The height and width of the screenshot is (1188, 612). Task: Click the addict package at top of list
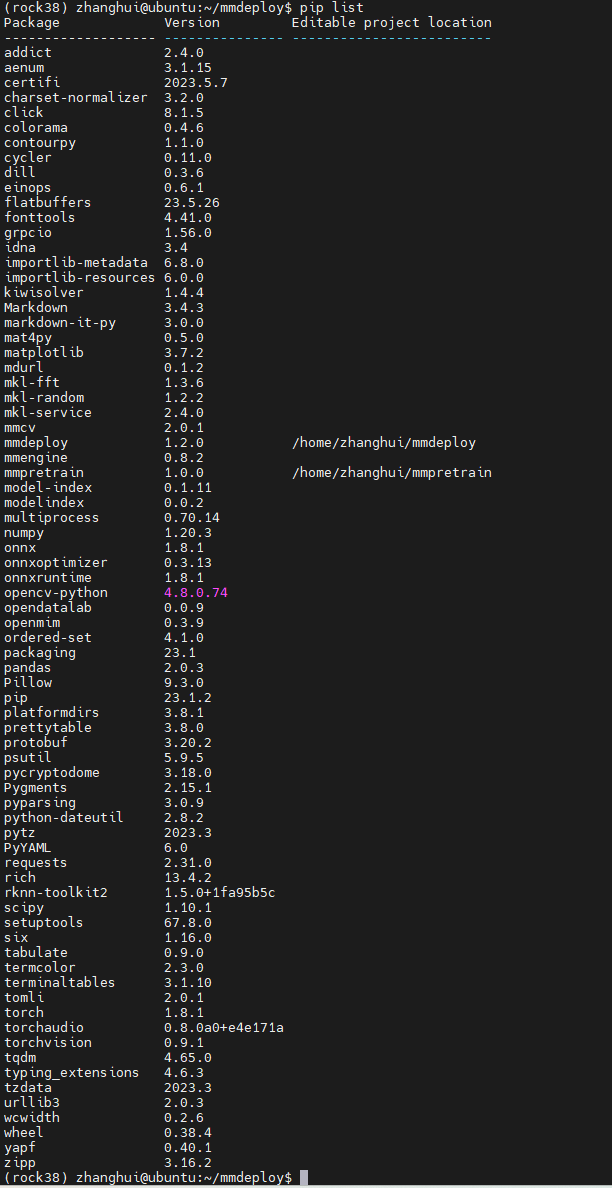pyautogui.click(x=28, y=52)
